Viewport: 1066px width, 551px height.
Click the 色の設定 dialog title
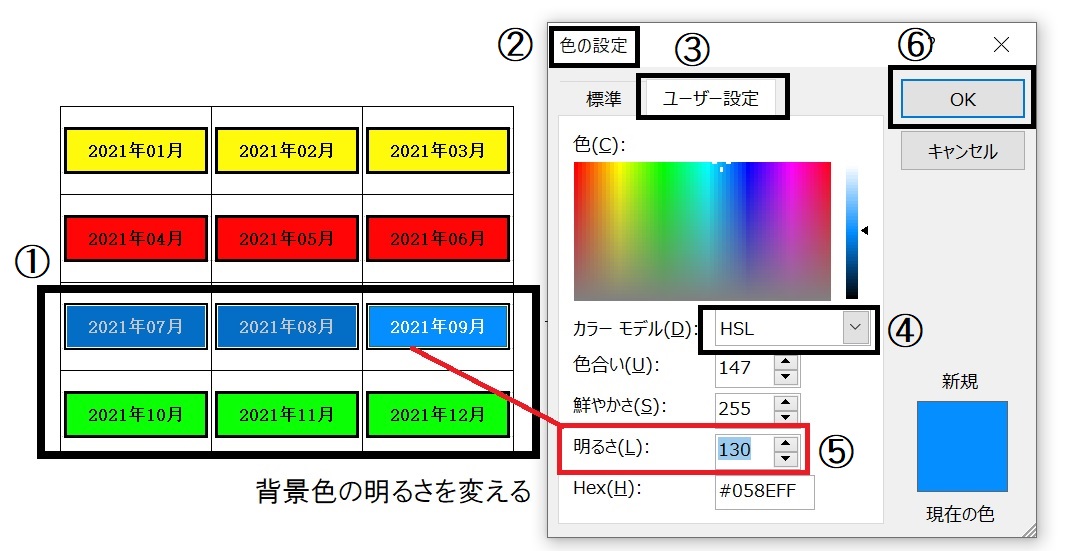[594, 46]
